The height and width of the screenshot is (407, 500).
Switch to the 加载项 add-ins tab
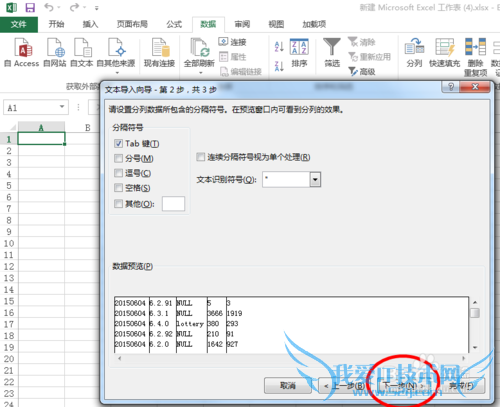(314, 24)
